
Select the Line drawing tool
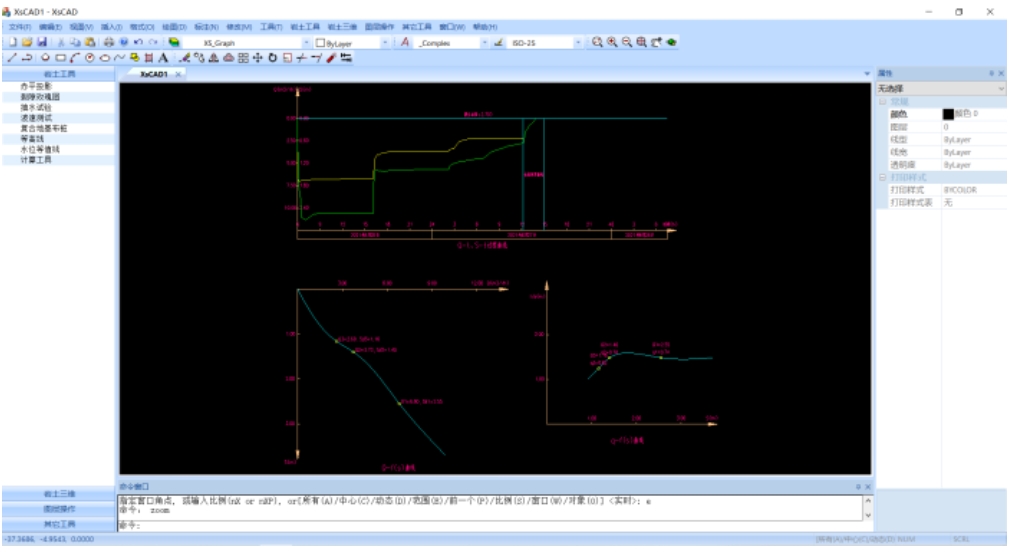12,58
